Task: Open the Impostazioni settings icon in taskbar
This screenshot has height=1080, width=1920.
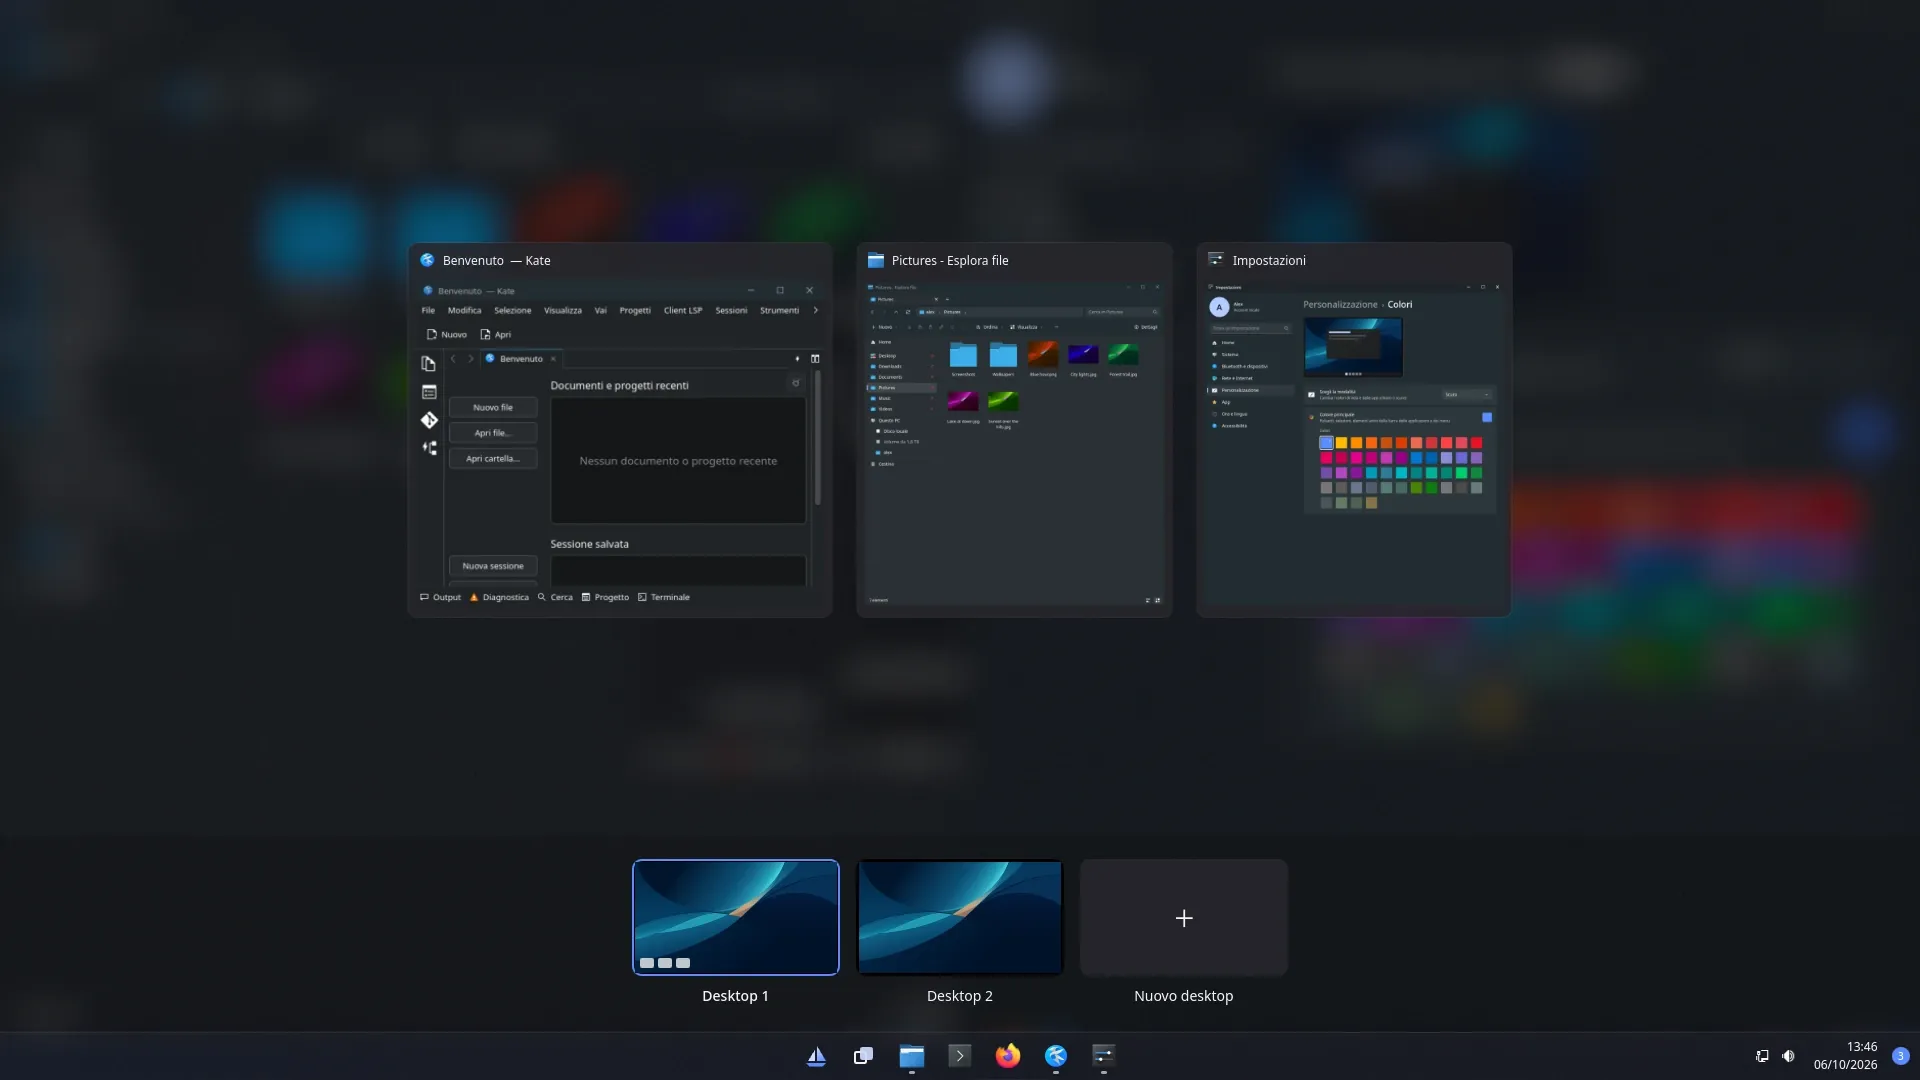Action: click(x=1103, y=1056)
